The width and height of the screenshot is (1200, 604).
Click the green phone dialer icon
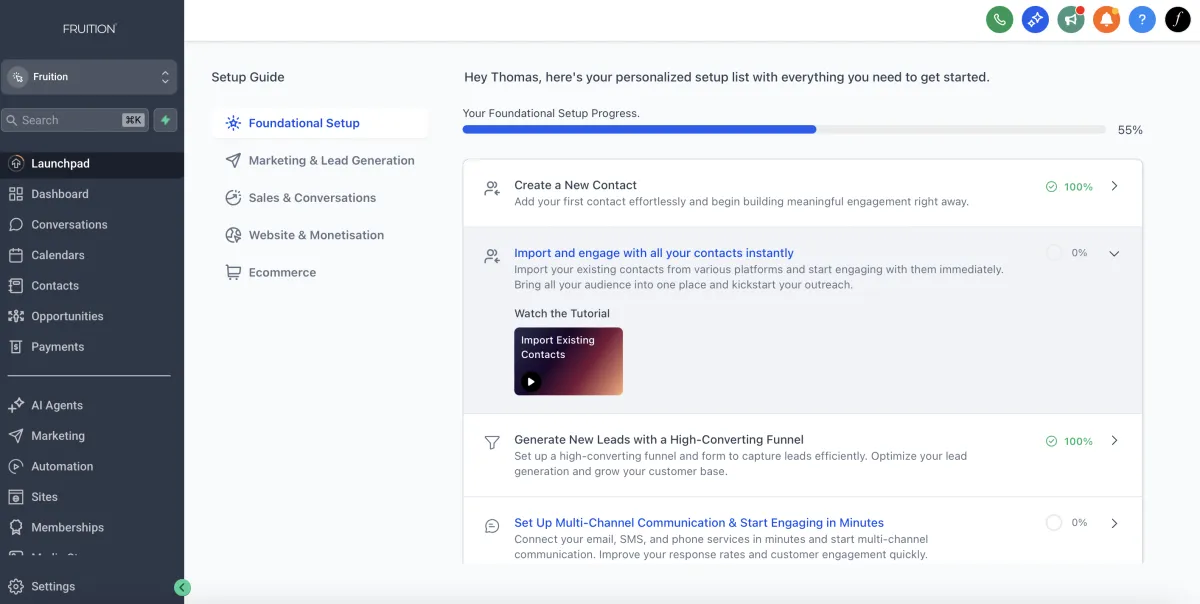(999, 19)
